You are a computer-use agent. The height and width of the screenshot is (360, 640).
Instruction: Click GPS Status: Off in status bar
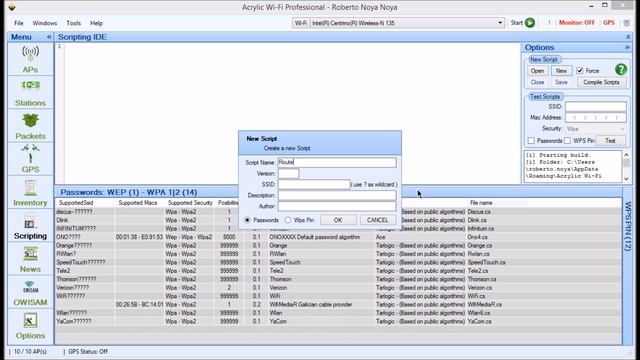point(88,351)
